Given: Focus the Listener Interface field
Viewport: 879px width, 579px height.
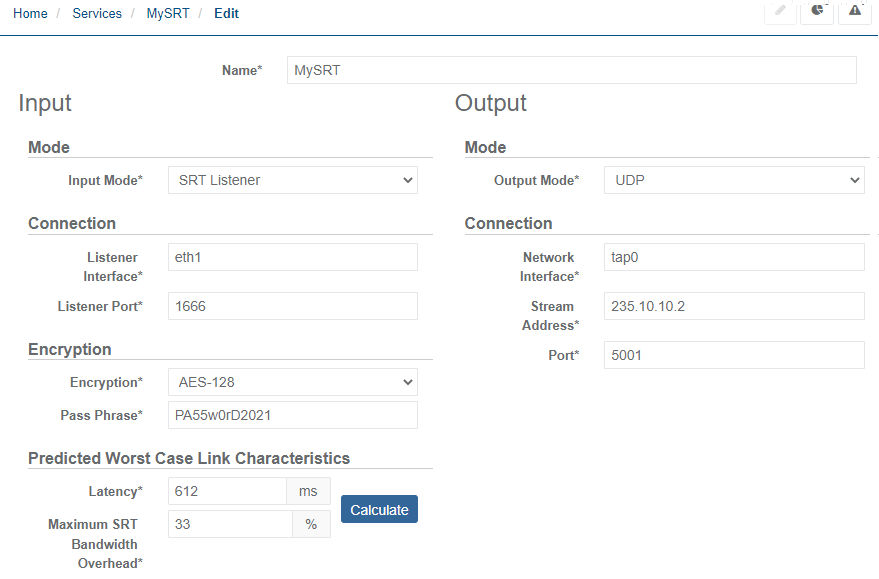Looking at the screenshot, I should tap(292, 257).
